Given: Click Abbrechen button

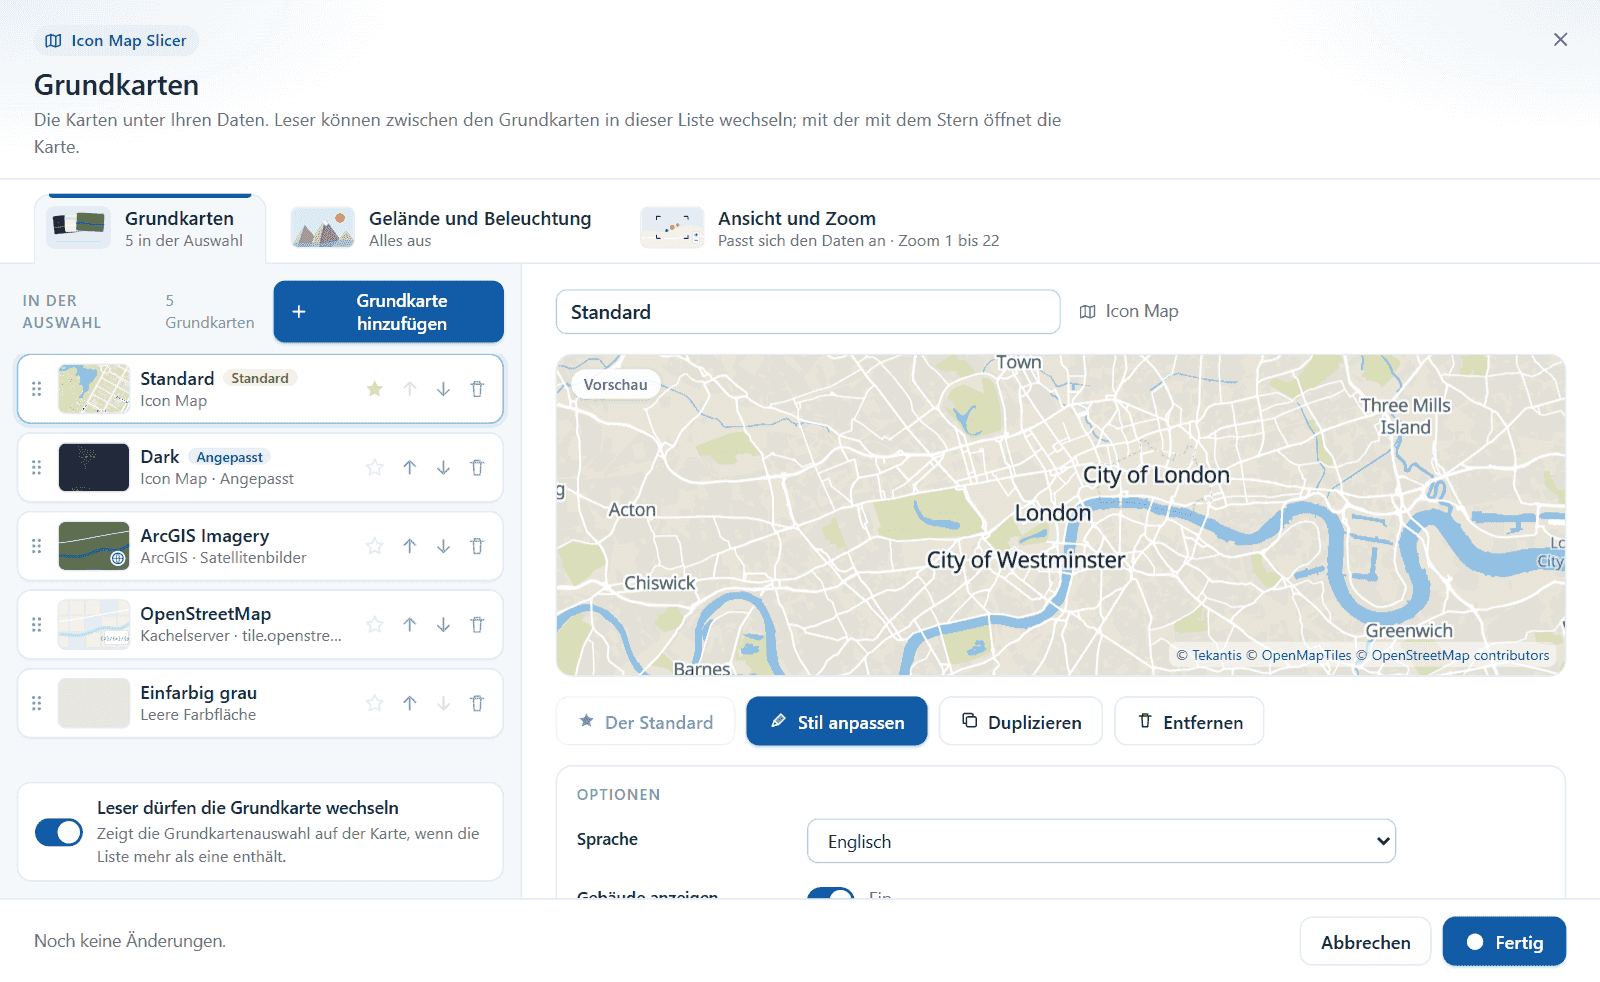Looking at the screenshot, I should (1365, 942).
